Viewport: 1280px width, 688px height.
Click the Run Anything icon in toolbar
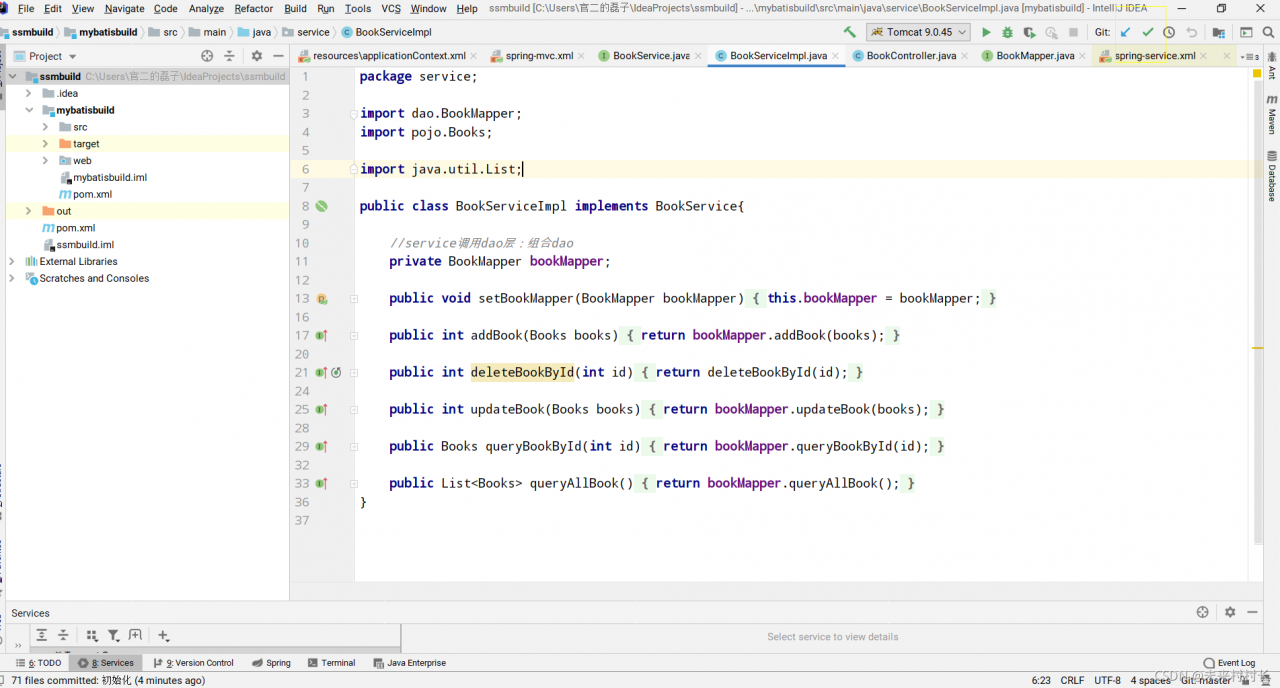tap(1246, 32)
